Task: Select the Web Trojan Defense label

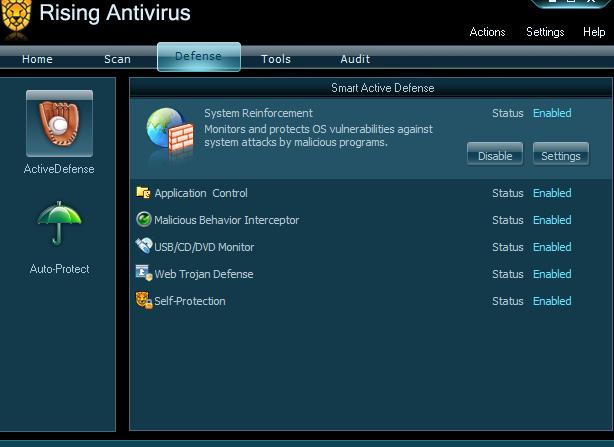Action: point(204,274)
